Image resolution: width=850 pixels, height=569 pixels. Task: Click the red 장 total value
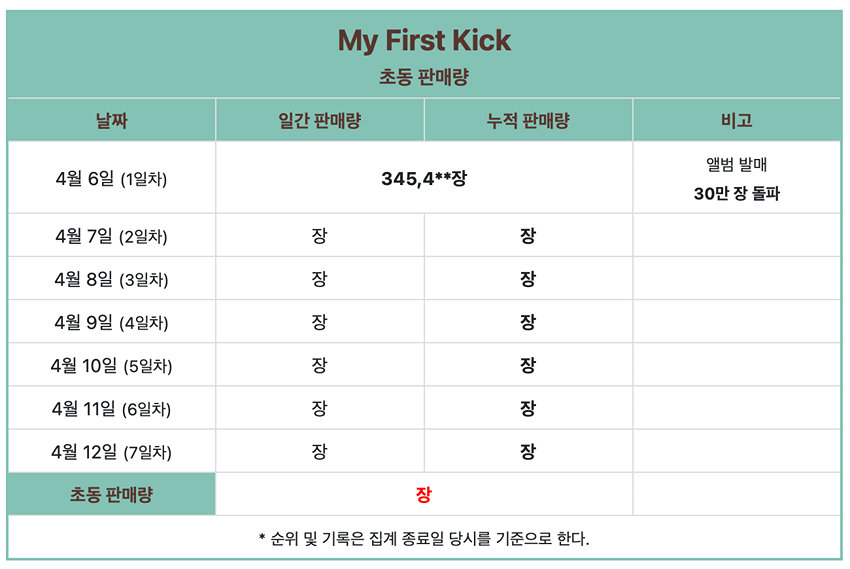click(x=424, y=495)
